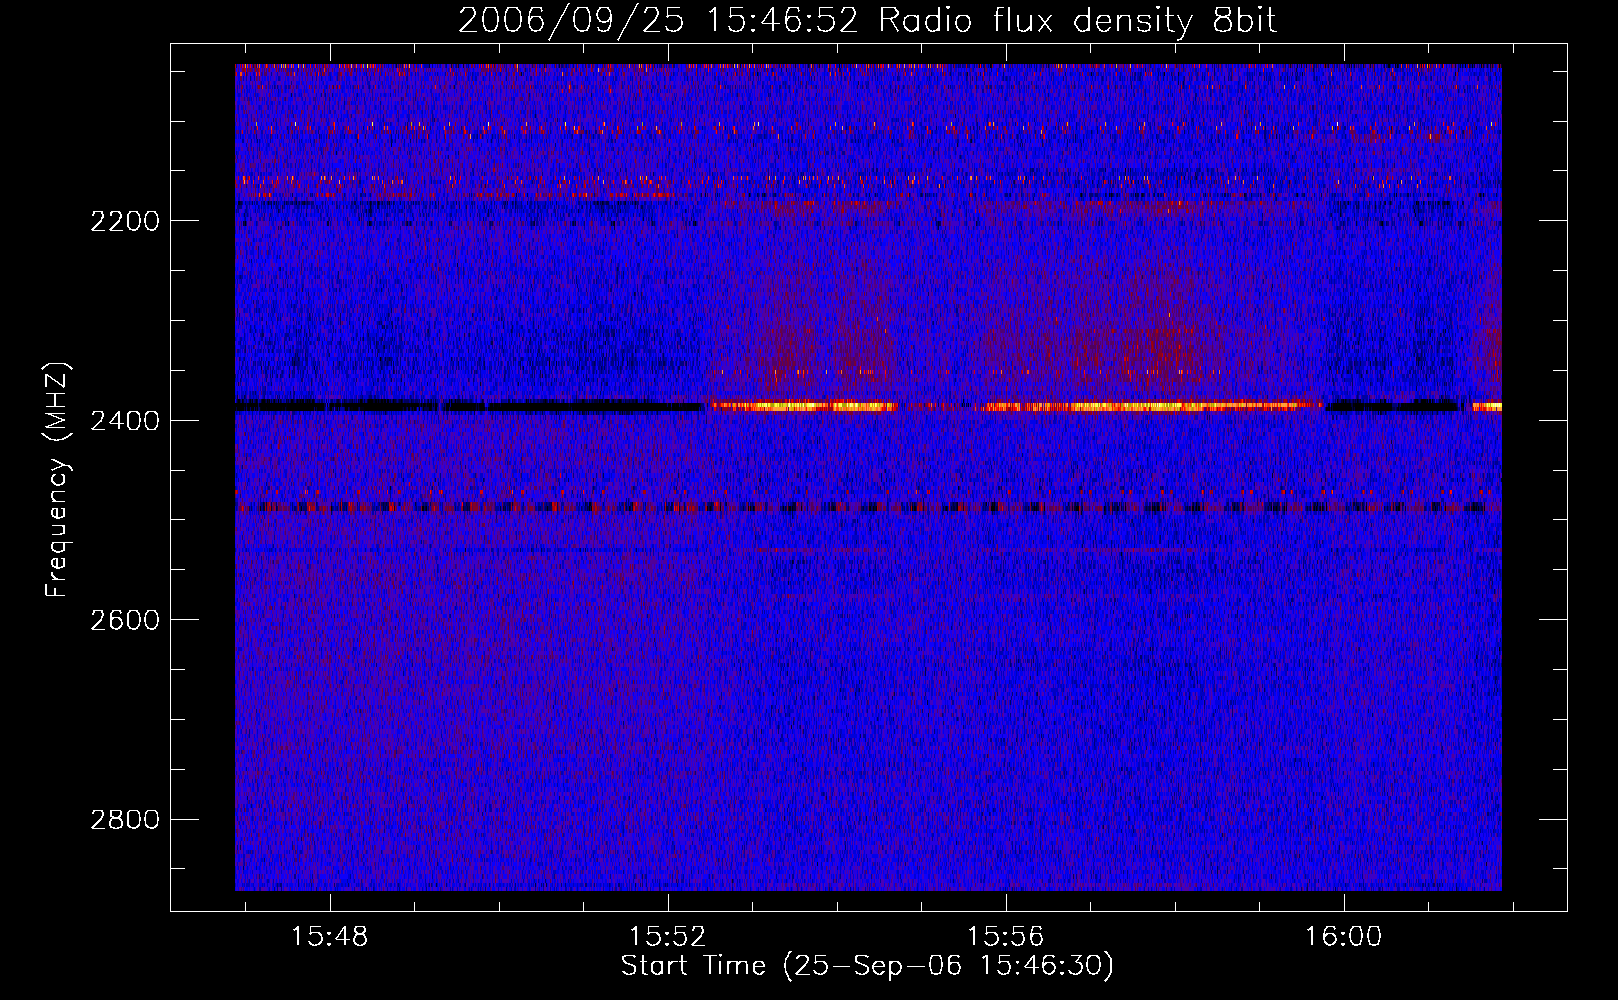Click the "Start Time (25-Sep-06 15:46:30)" x-axis label
This screenshot has height=1000, width=1618.
tap(867, 966)
